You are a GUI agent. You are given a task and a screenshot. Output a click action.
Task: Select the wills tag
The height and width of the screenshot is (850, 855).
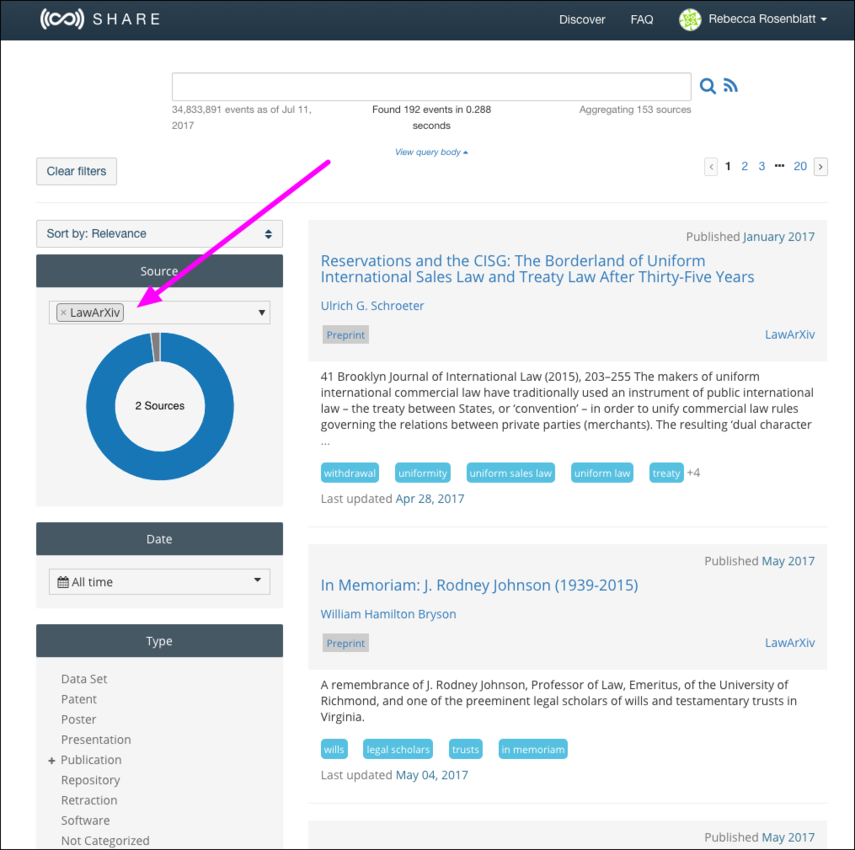pyautogui.click(x=334, y=749)
